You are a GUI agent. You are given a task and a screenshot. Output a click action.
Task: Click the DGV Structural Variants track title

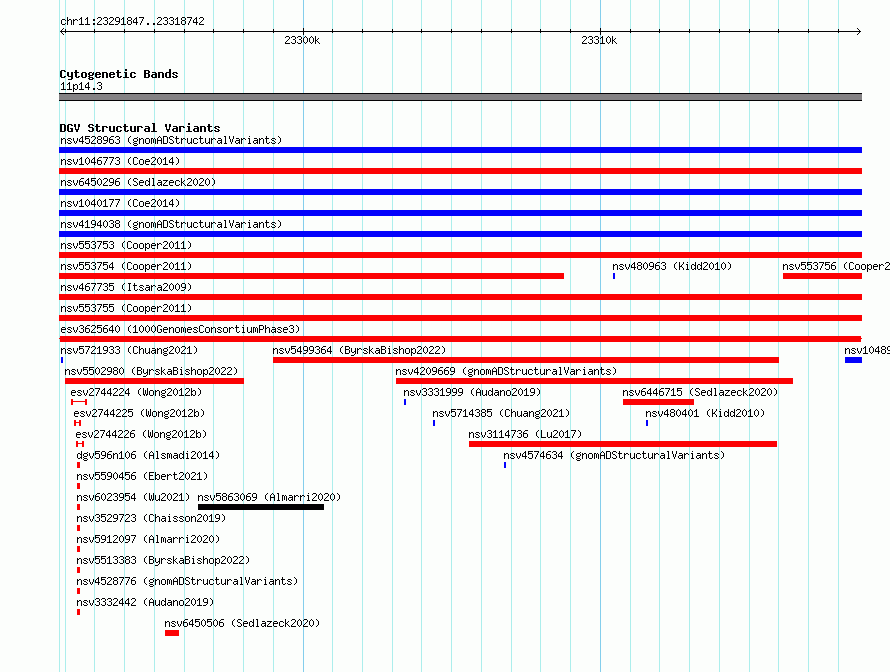[x=140, y=128]
